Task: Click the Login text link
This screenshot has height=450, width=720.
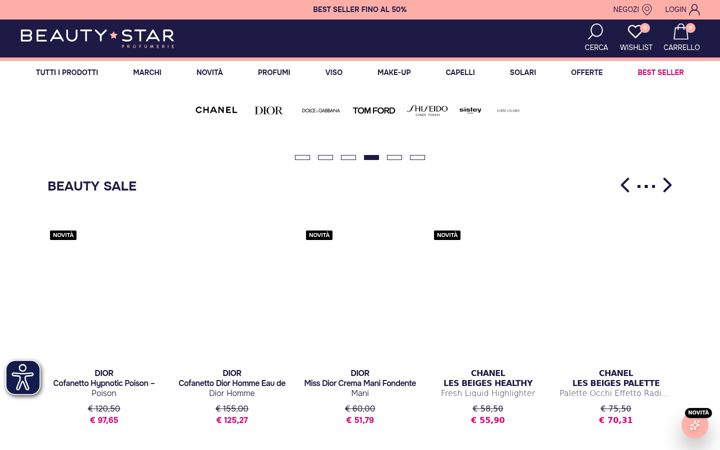Action: (675, 9)
